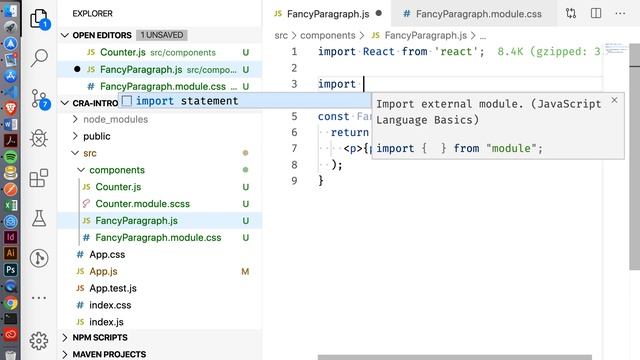
Task: Click line number 9 in gutter
Action: [x=294, y=181]
